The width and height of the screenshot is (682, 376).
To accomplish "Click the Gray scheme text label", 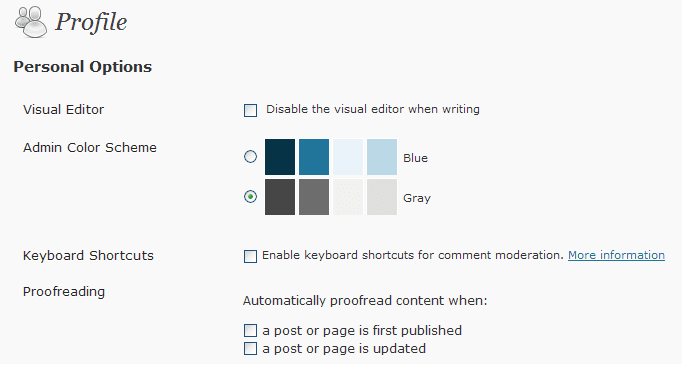I will click(x=417, y=198).
